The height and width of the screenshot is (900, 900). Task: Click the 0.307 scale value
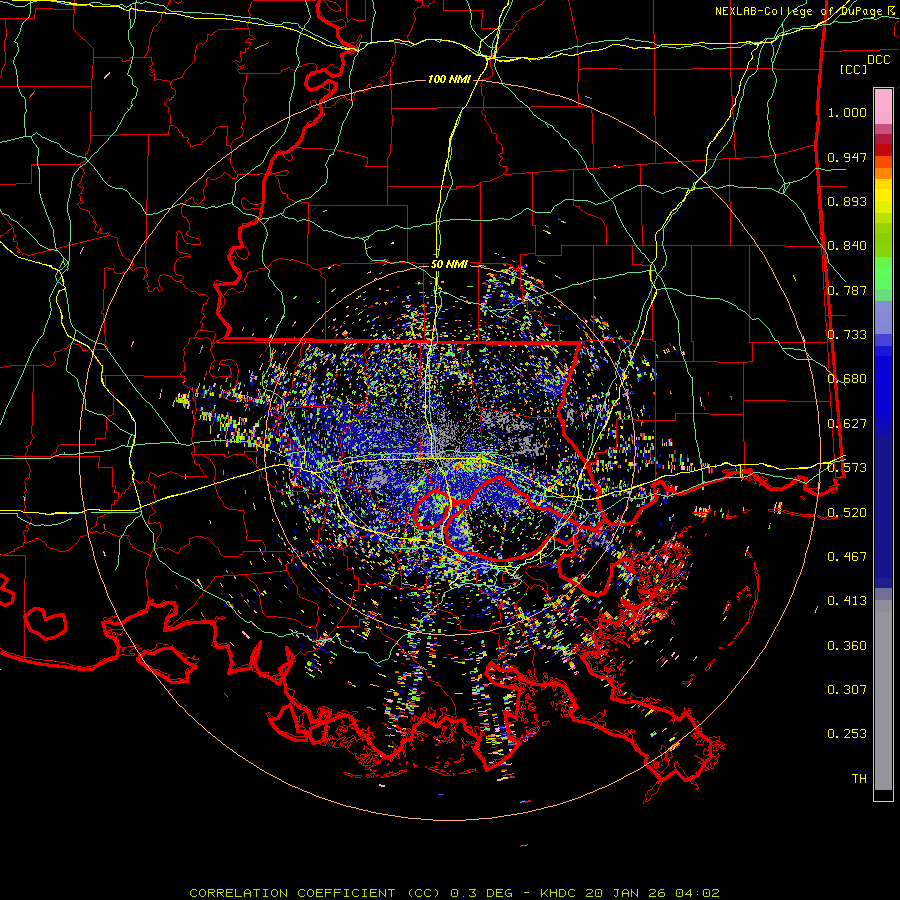(x=847, y=690)
